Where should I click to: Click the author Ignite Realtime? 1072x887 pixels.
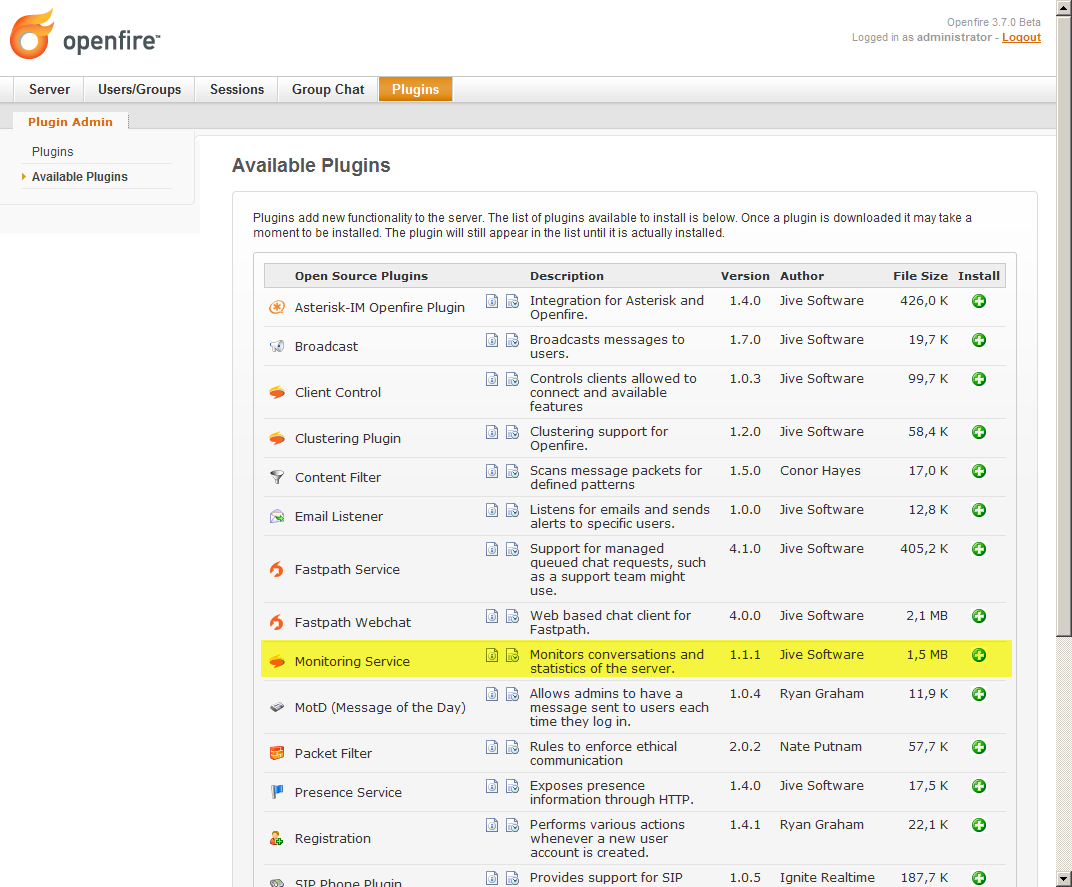(827, 877)
